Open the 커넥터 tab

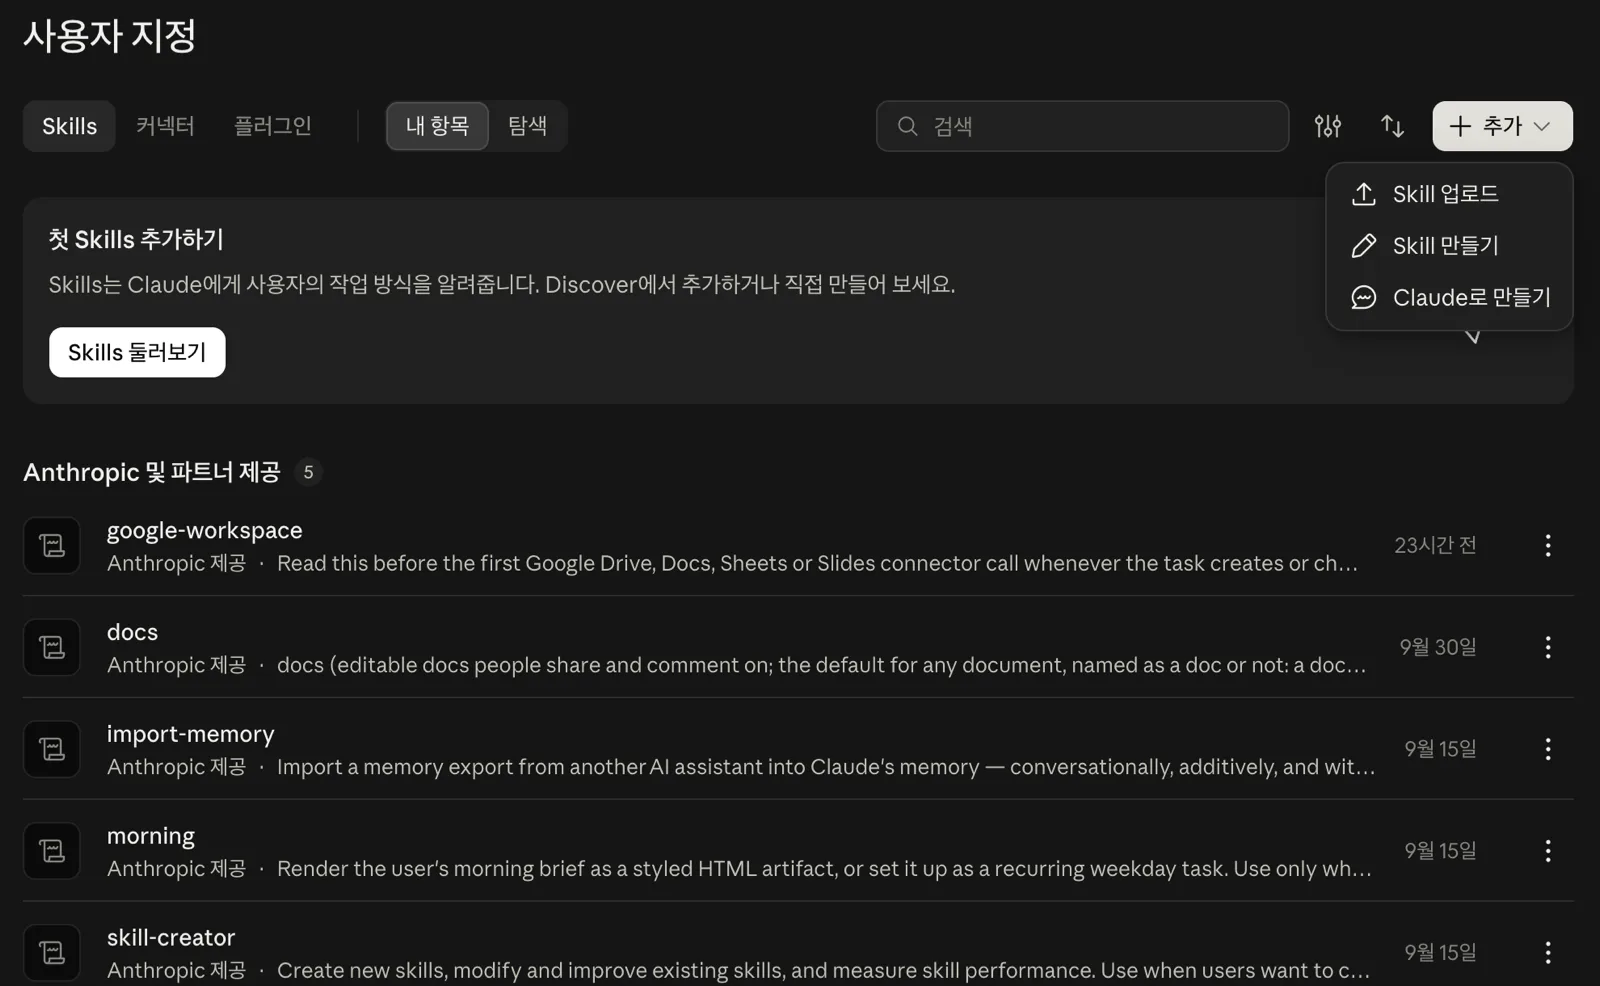[x=165, y=126]
